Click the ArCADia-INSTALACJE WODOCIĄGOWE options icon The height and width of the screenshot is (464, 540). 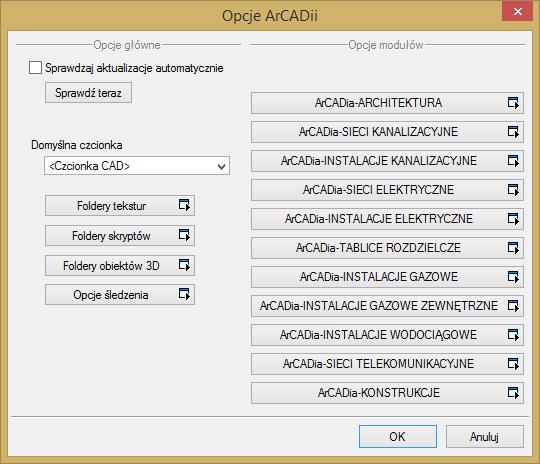pyautogui.click(x=513, y=334)
